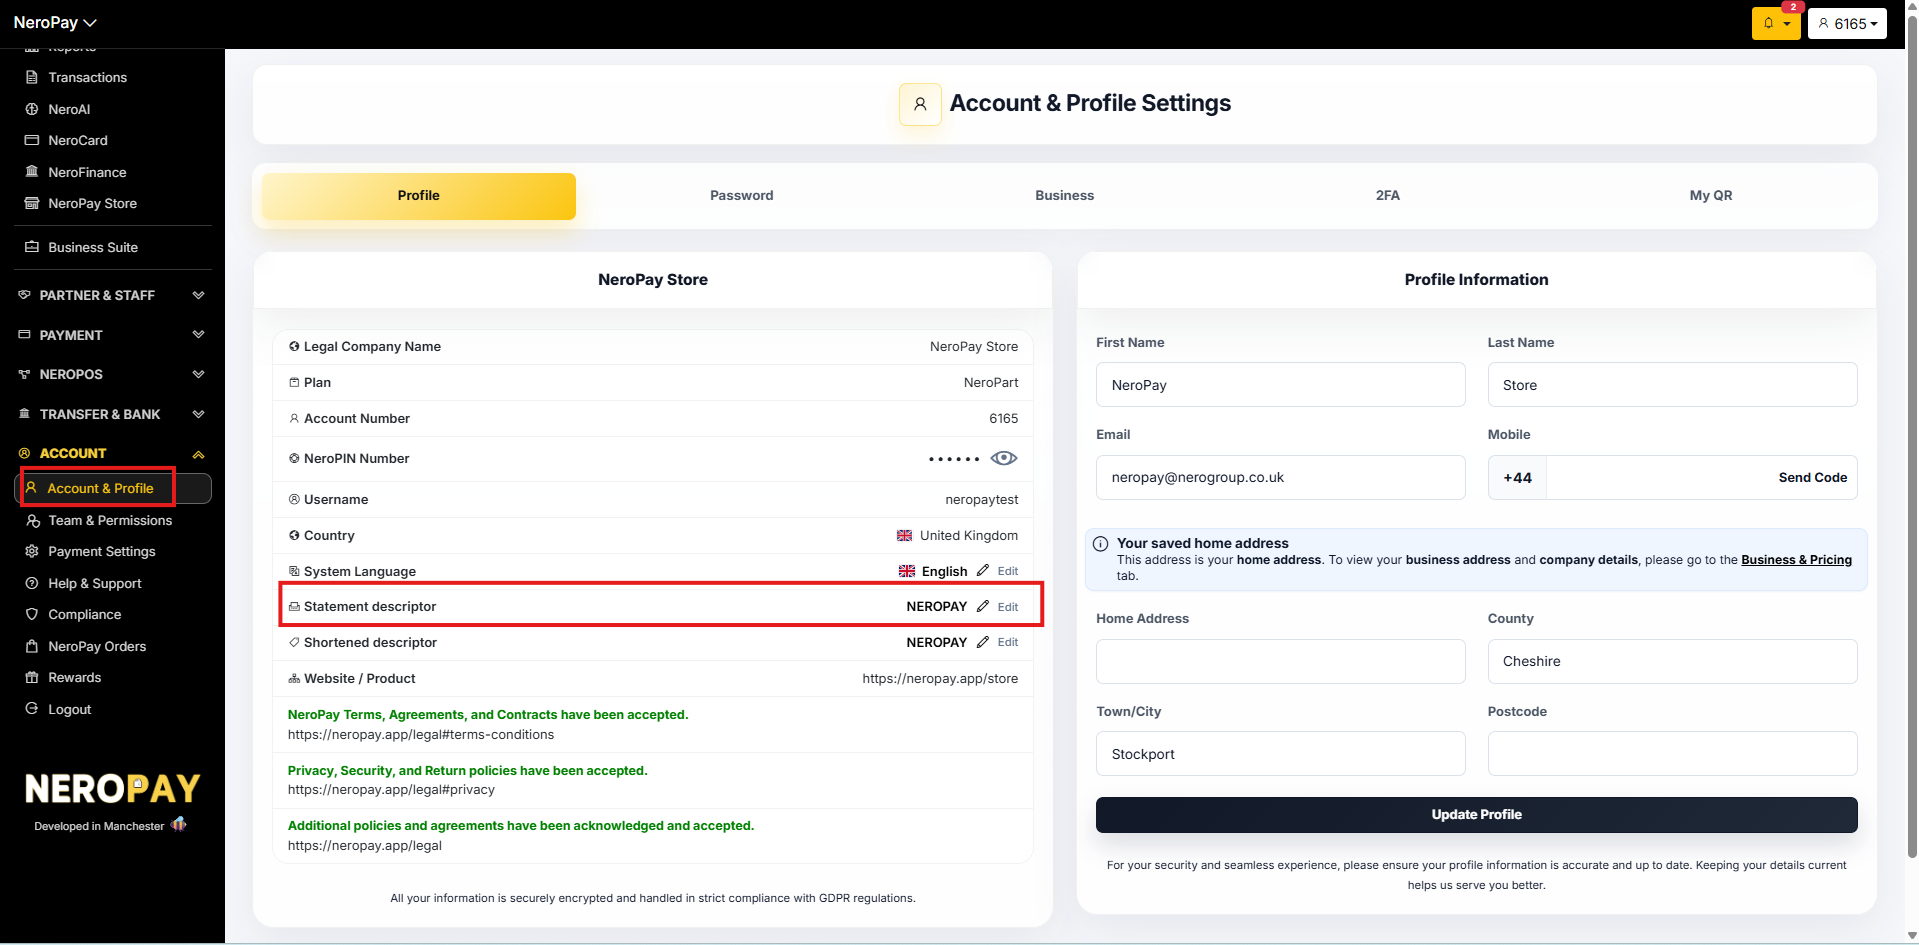Open the NeroPay top-left dropdown
The image size is (1919, 945).
click(55, 22)
